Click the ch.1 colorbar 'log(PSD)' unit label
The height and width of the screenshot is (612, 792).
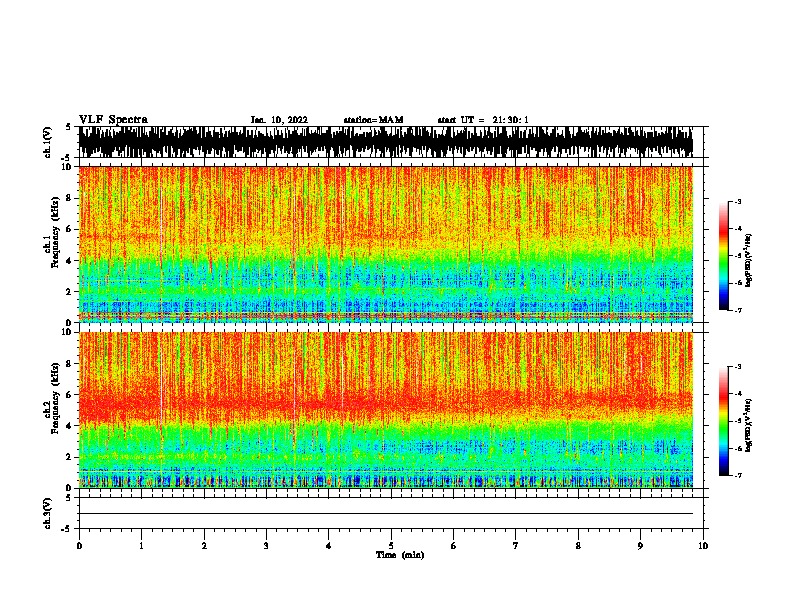click(x=749, y=261)
